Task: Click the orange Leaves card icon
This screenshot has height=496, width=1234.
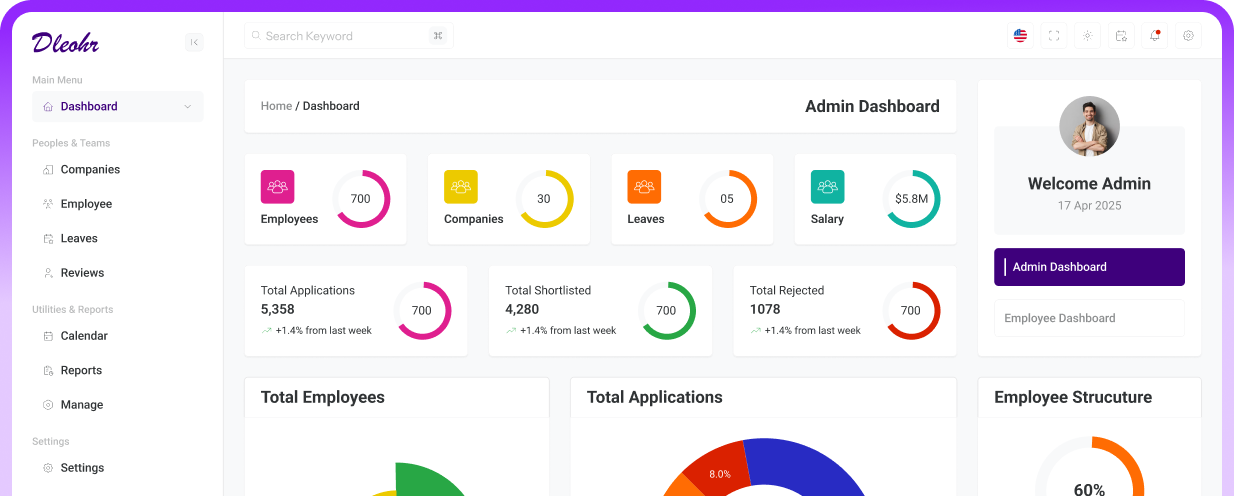Action: (644, 187)
